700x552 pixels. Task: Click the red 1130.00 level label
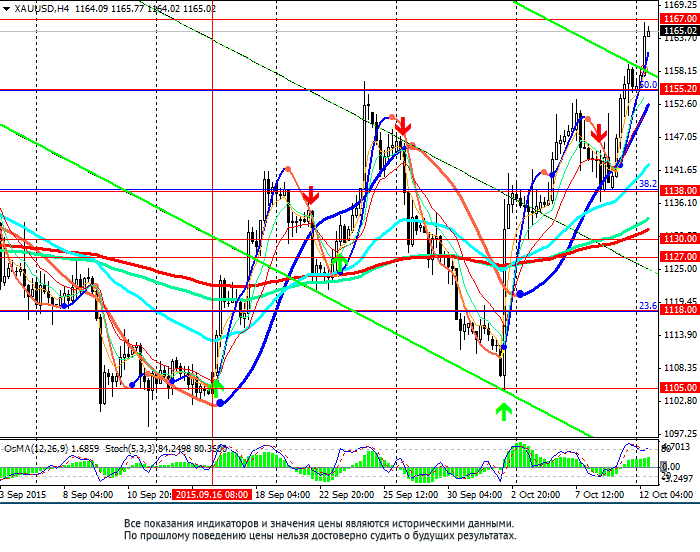[x=680, y=238]
